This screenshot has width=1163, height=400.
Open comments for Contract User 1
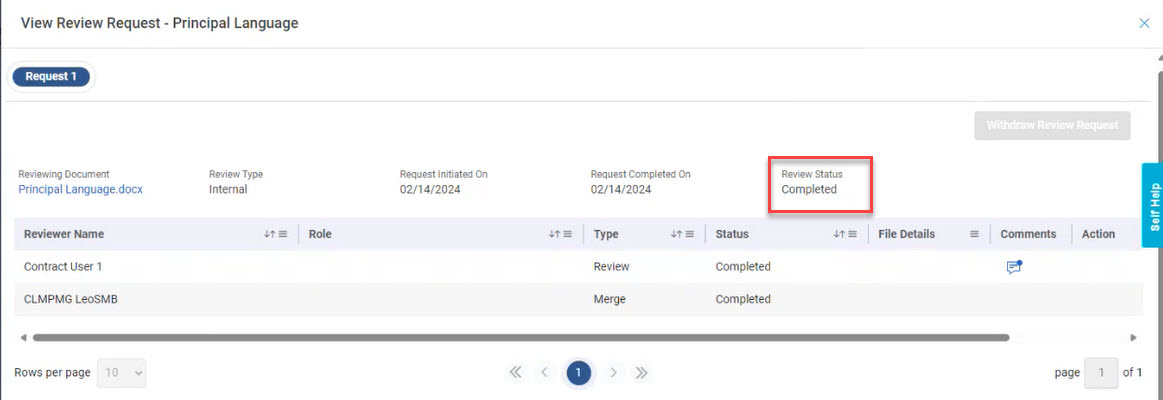[1014, 267]
